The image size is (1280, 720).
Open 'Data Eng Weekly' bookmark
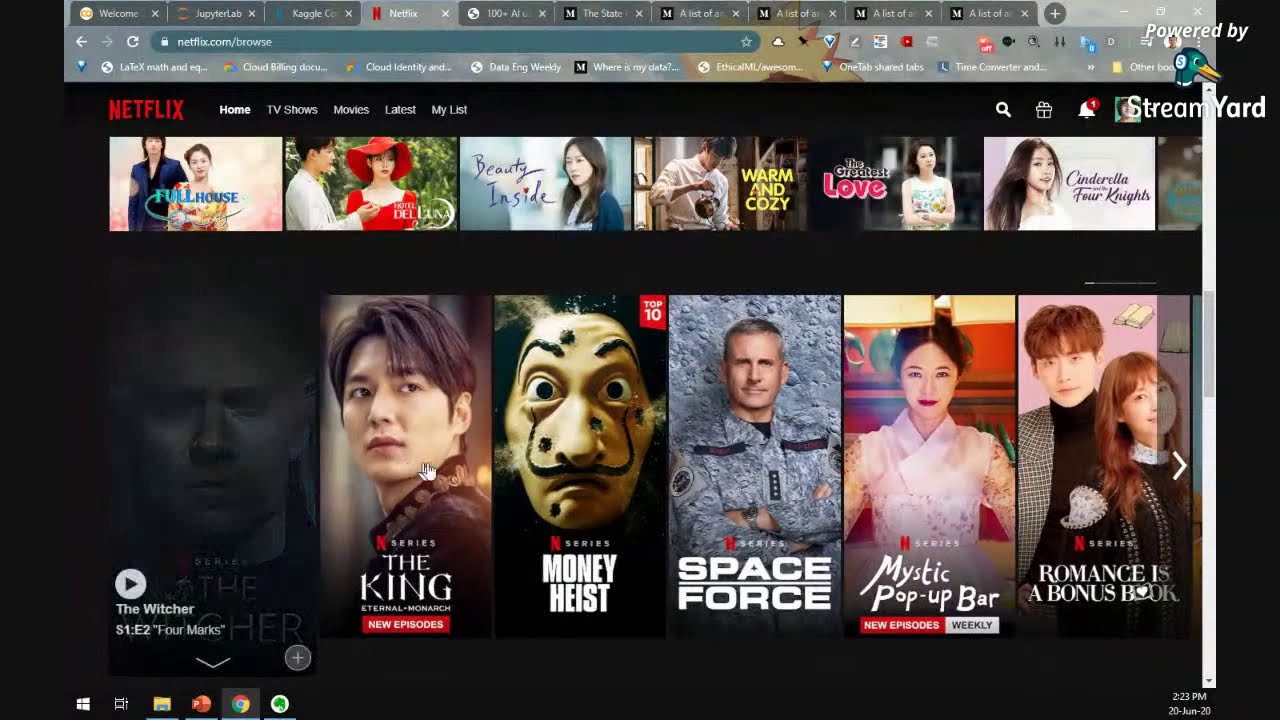pos(516,67)
